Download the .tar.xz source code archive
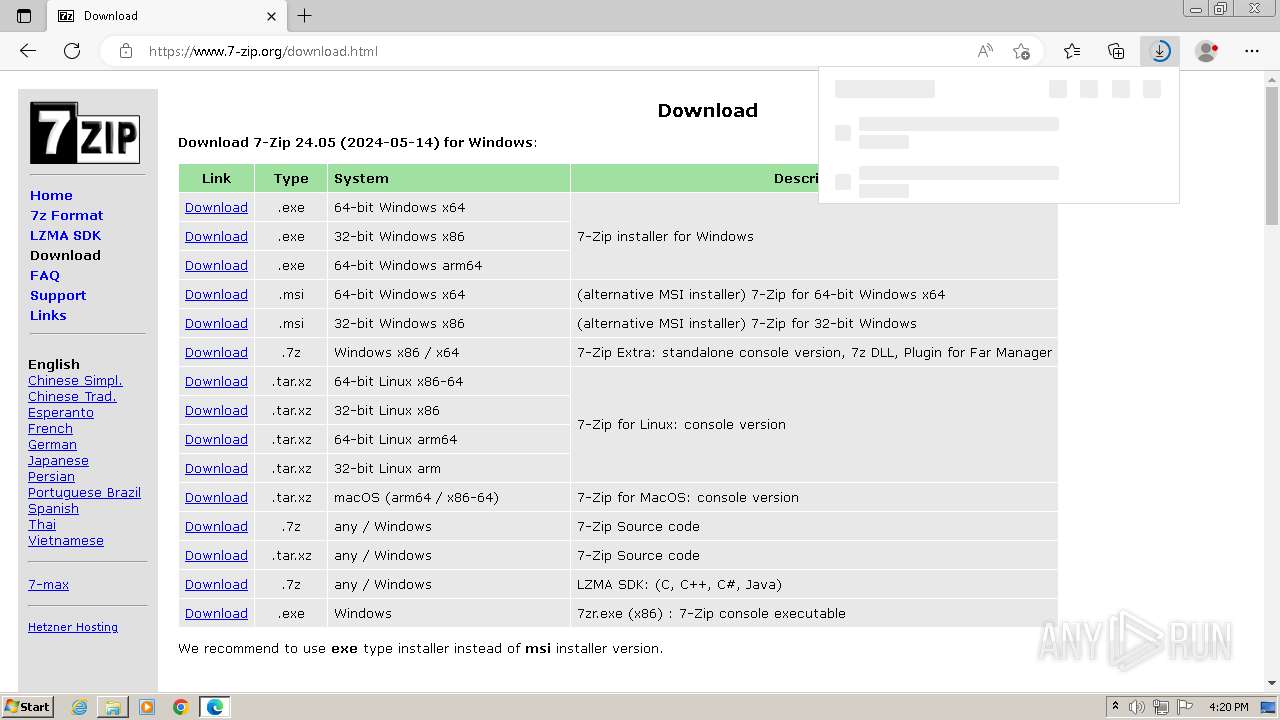This screenshot has height=720, width=1280. pyautogui.click(x=216, y=555)
